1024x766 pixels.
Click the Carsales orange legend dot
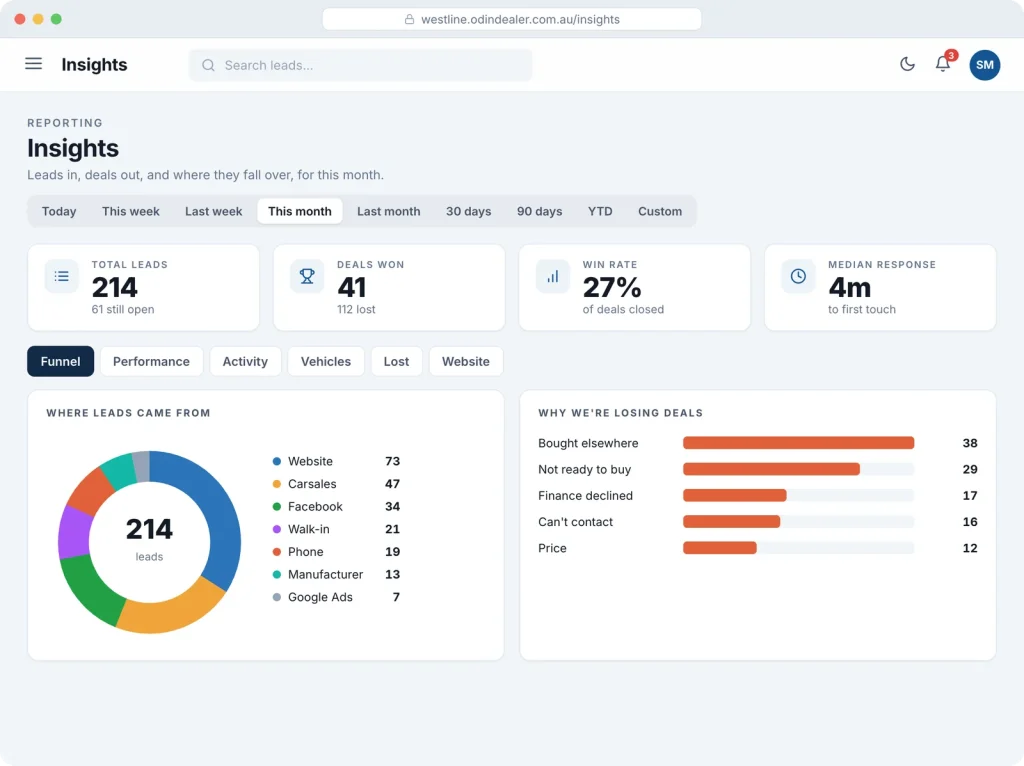click(277, 484)
